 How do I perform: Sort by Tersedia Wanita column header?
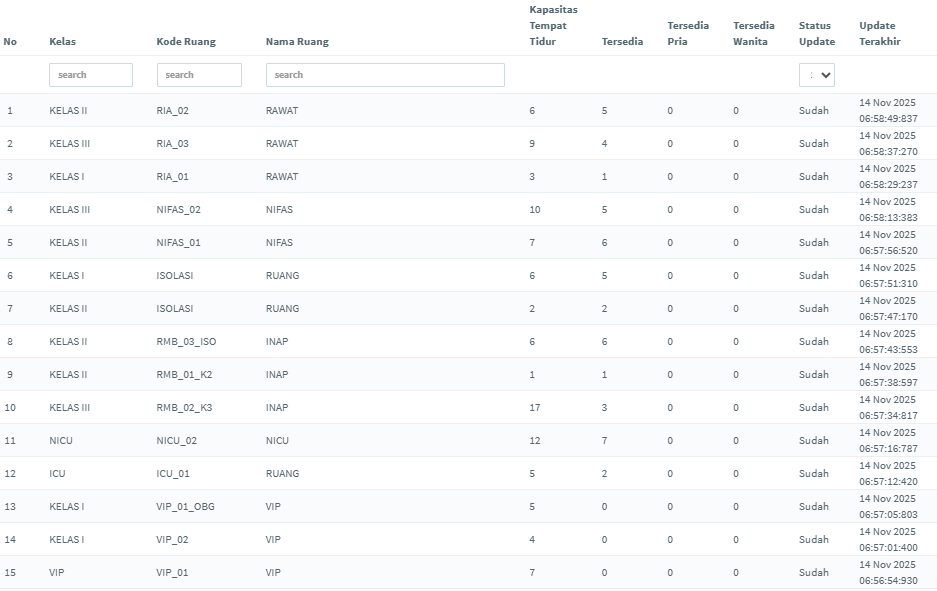[752, 33]
